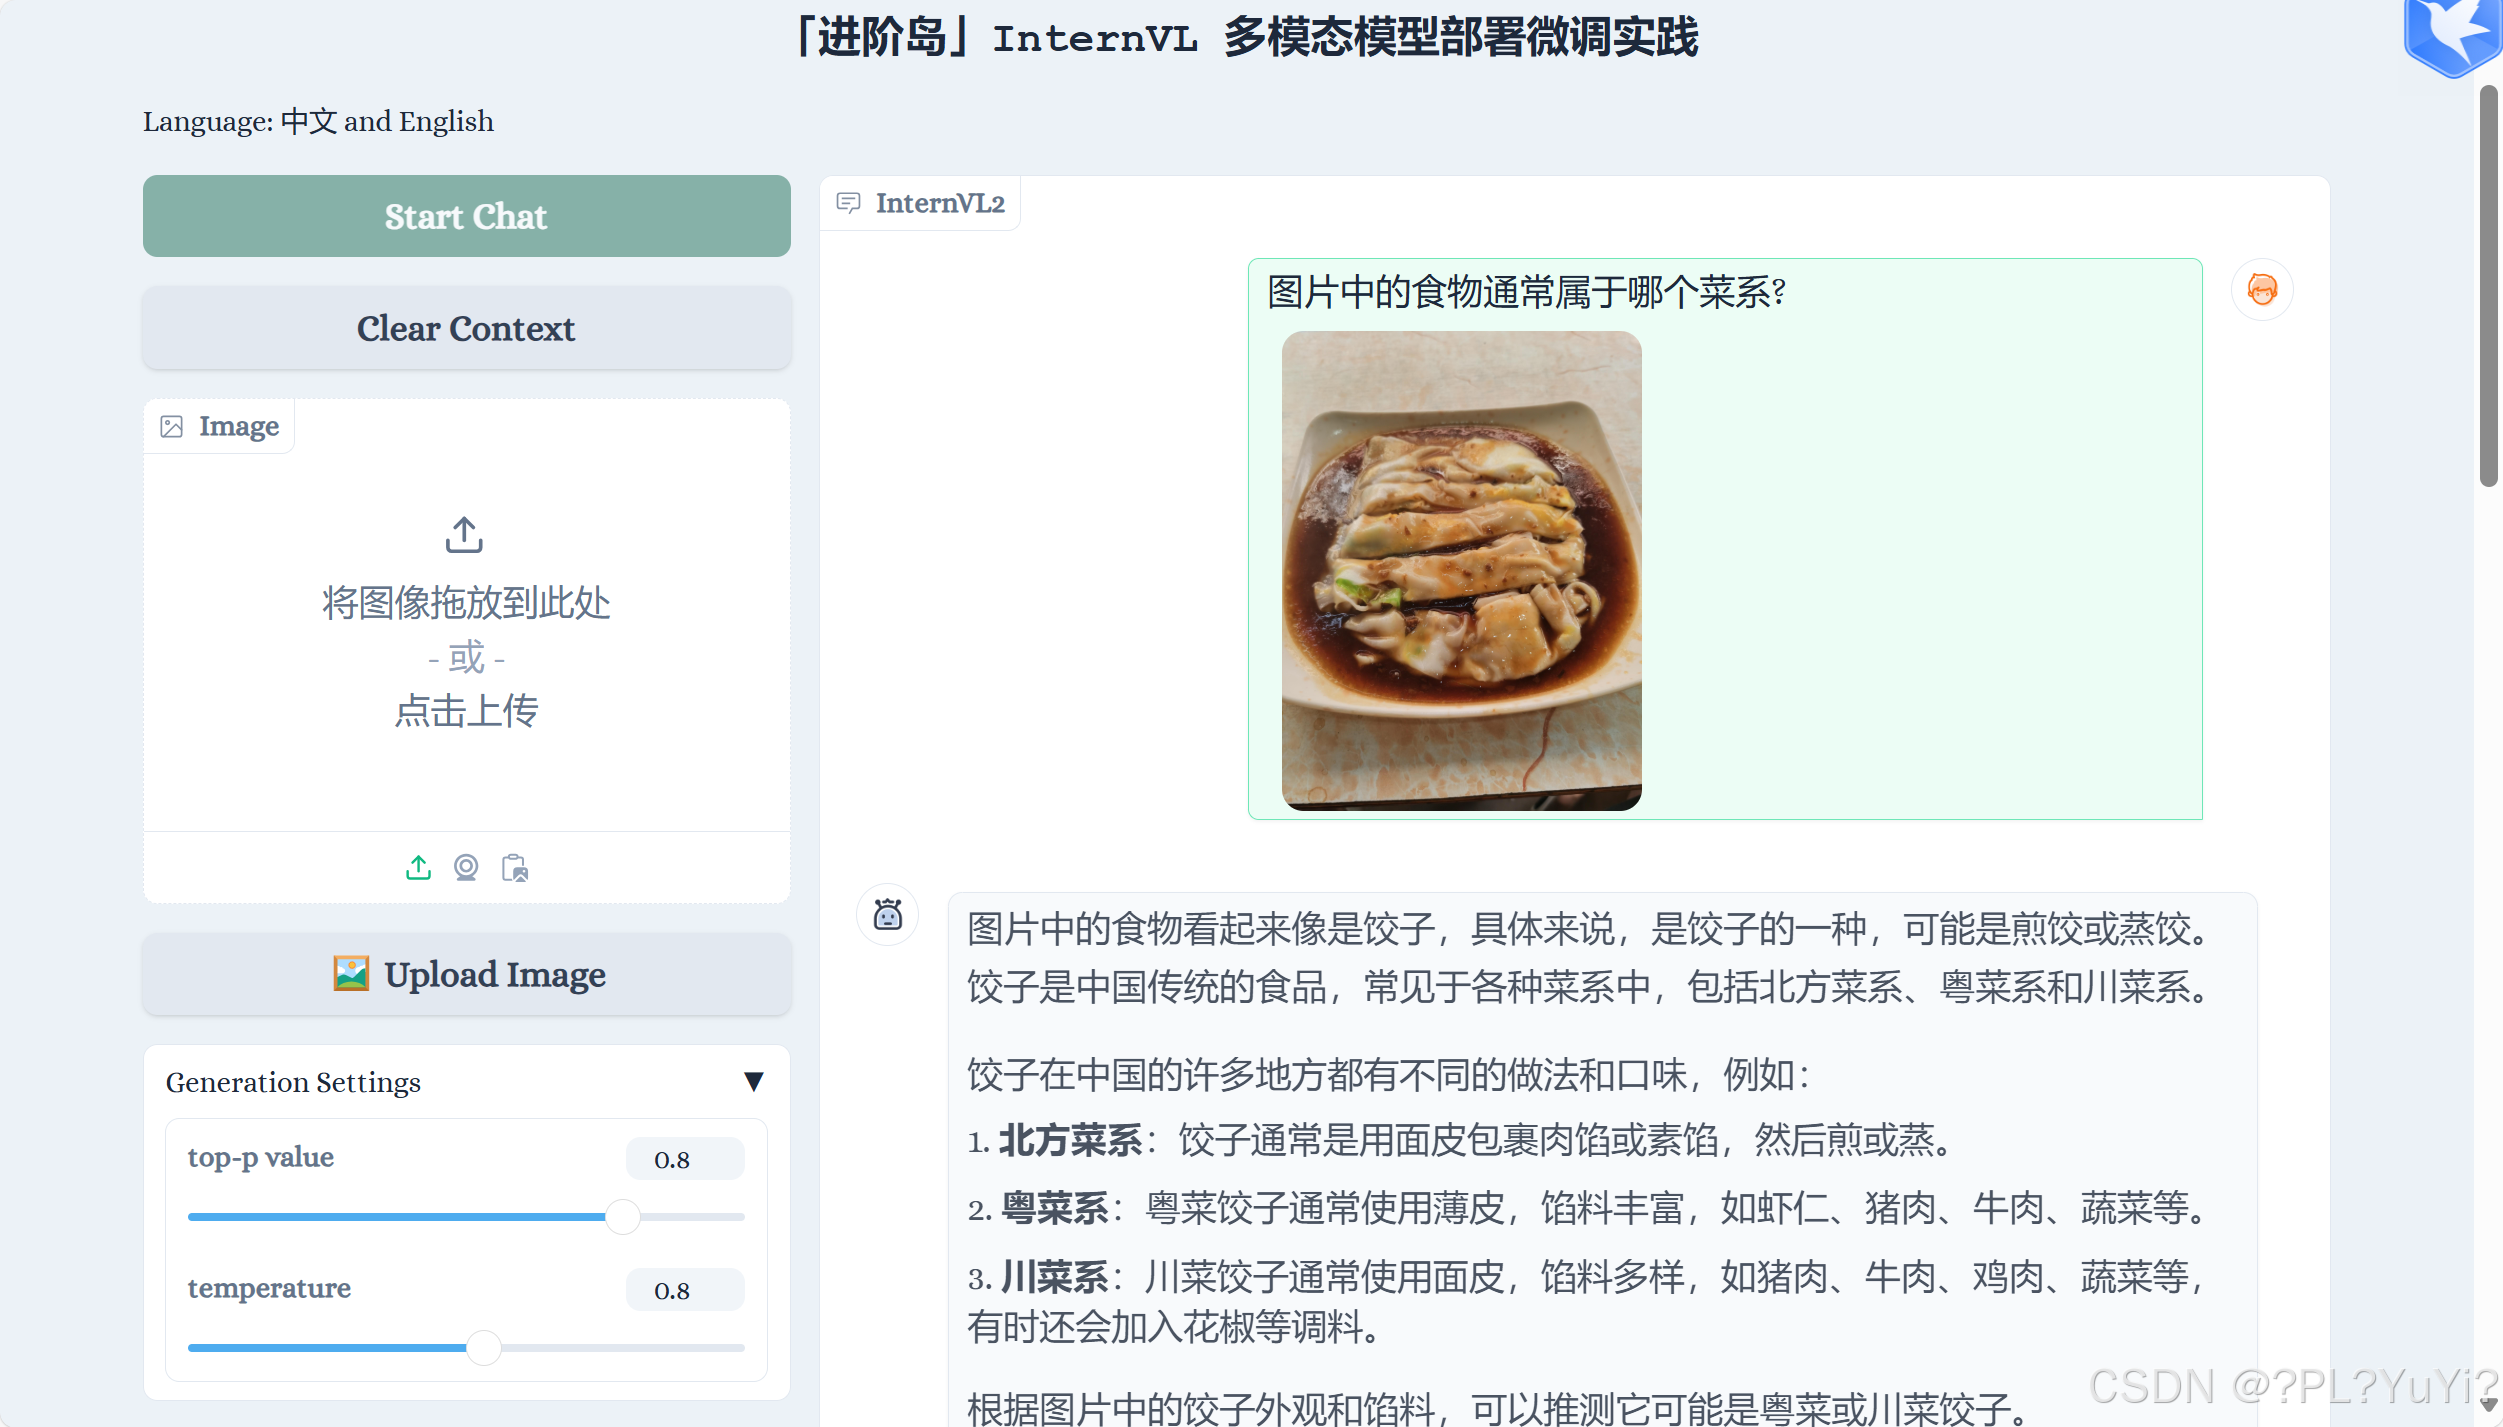
Task: Collapse the Generation Settings section
Action: pos(754,1081)
